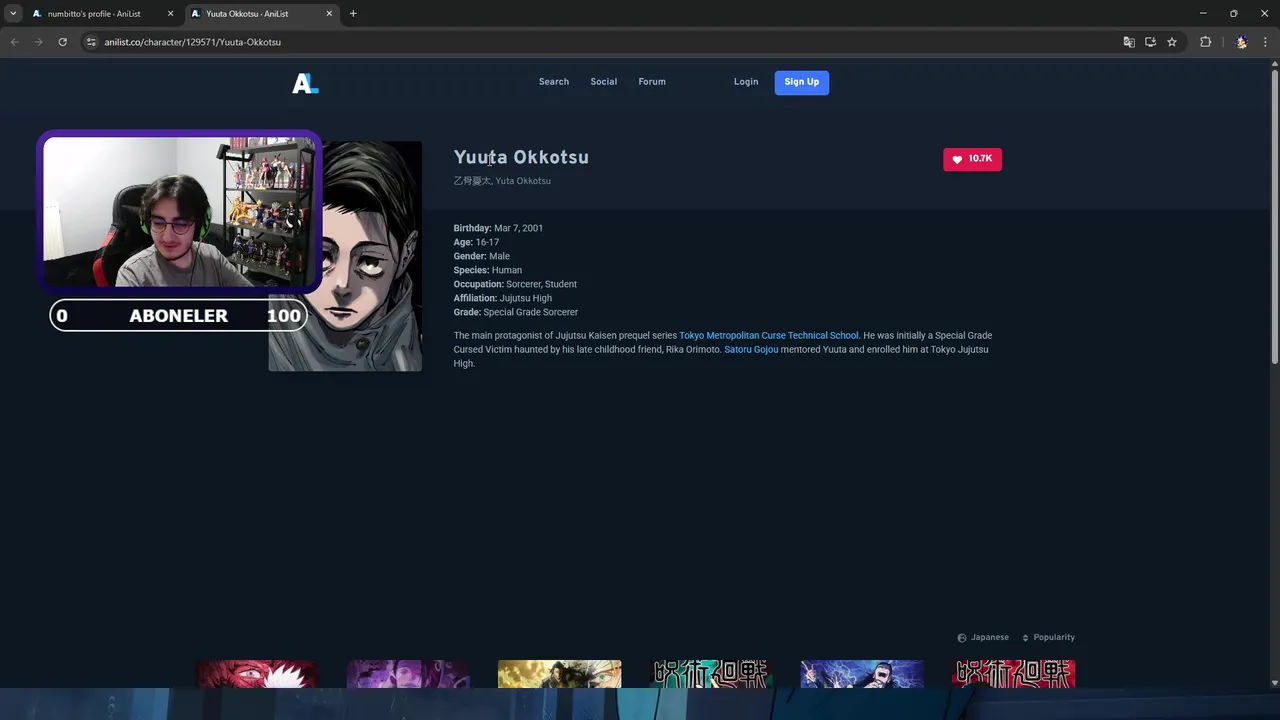1280x720 pixels.
Task: Close the numbitto's profile tab
Action: [171, 14]
